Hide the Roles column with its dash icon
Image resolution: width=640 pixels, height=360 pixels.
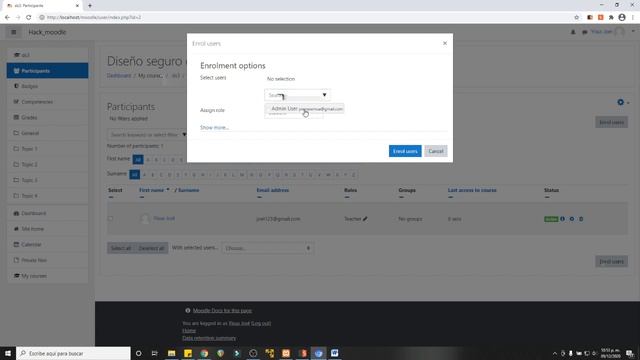click(x=347, y=197)
